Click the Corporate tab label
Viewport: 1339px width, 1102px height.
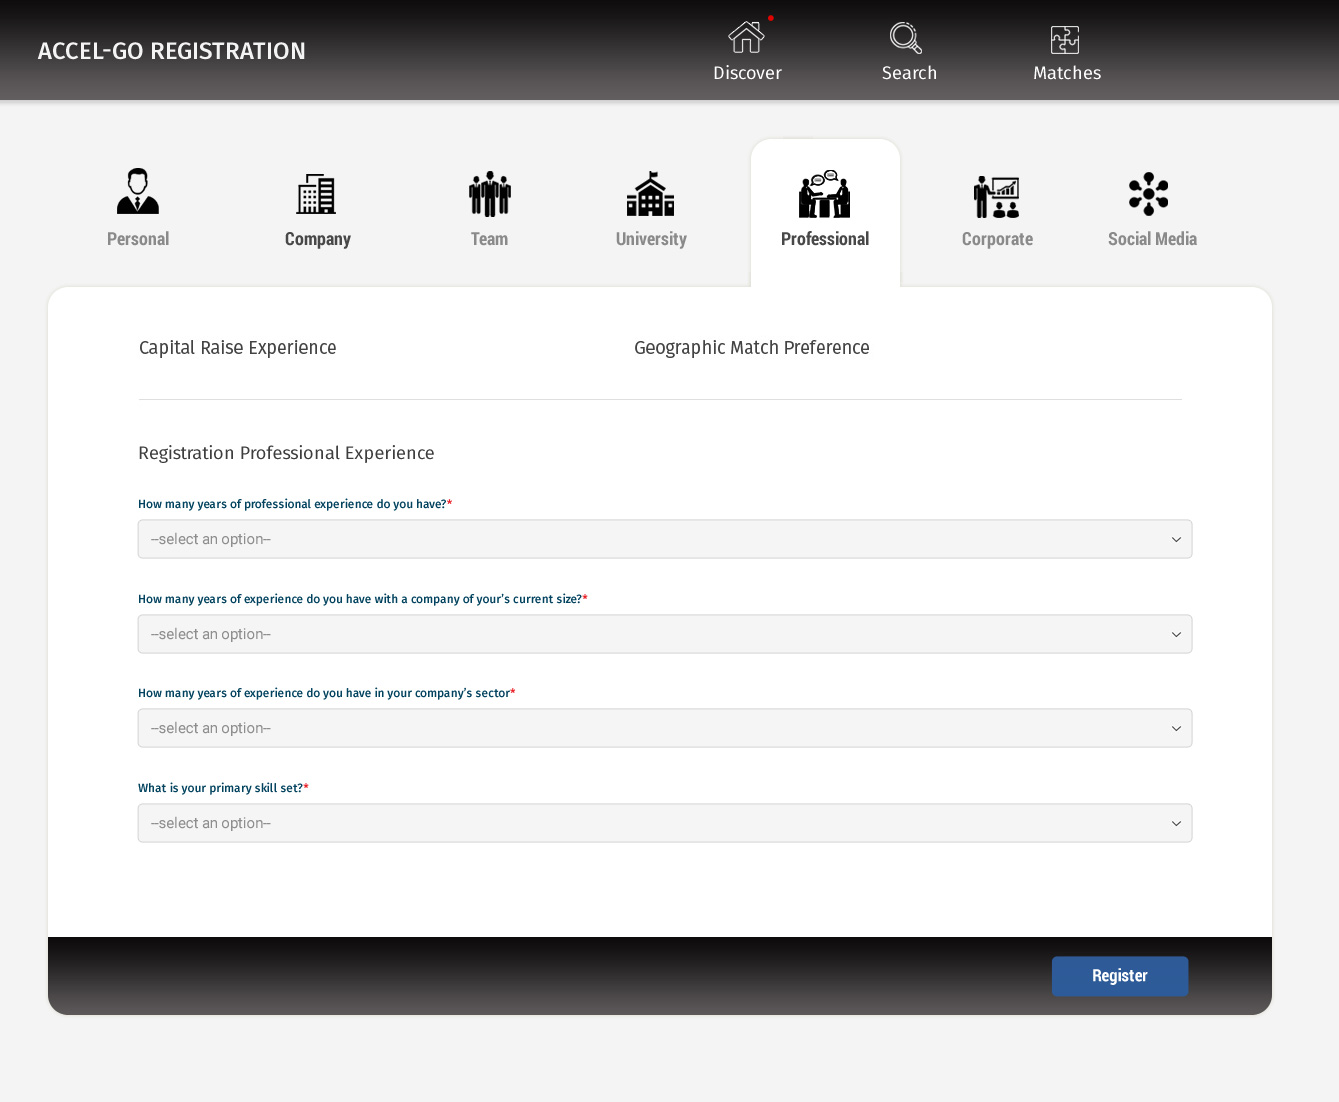tap(997, 239)
